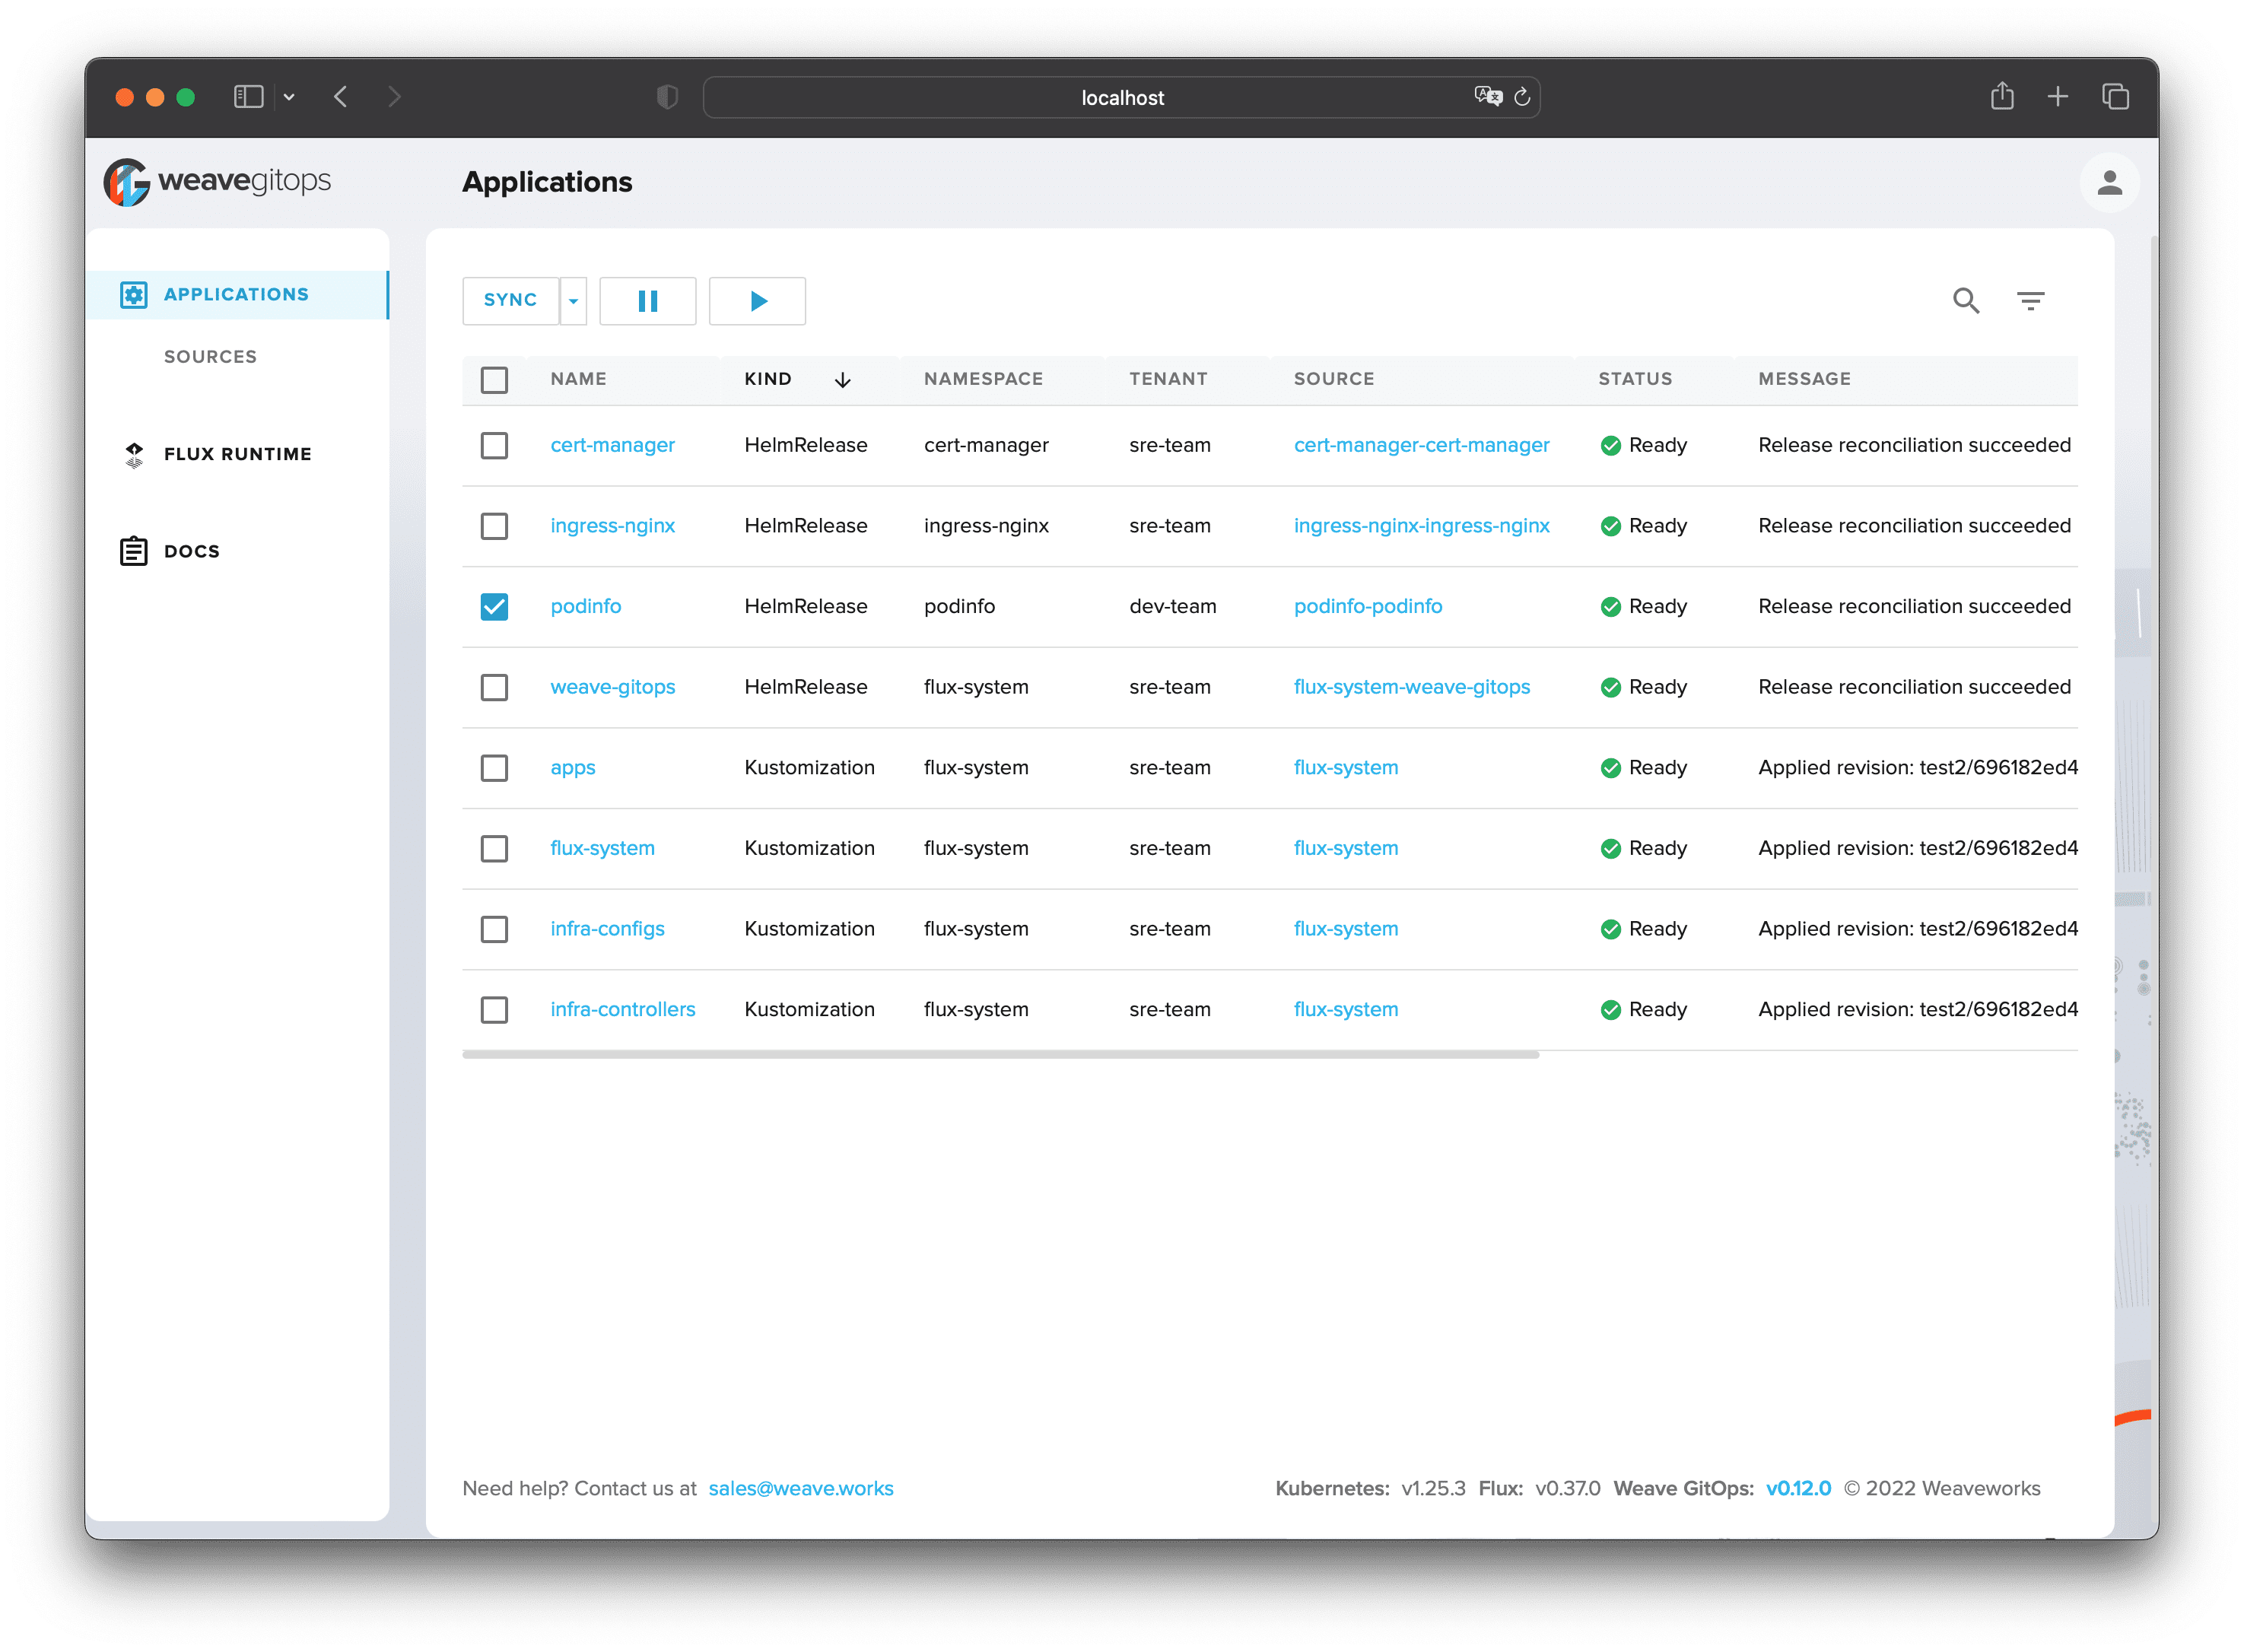
Task: Toggle the Kind column sort arrow
Action: (x=842, y=380)
